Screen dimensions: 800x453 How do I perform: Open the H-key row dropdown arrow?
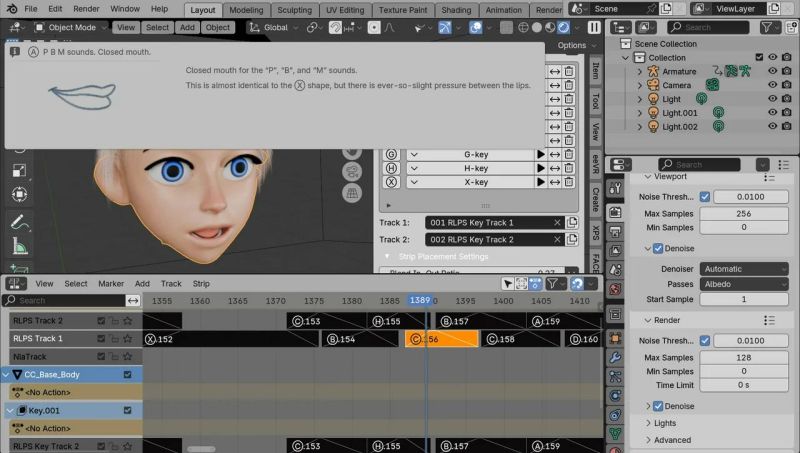tap(414, 168)
